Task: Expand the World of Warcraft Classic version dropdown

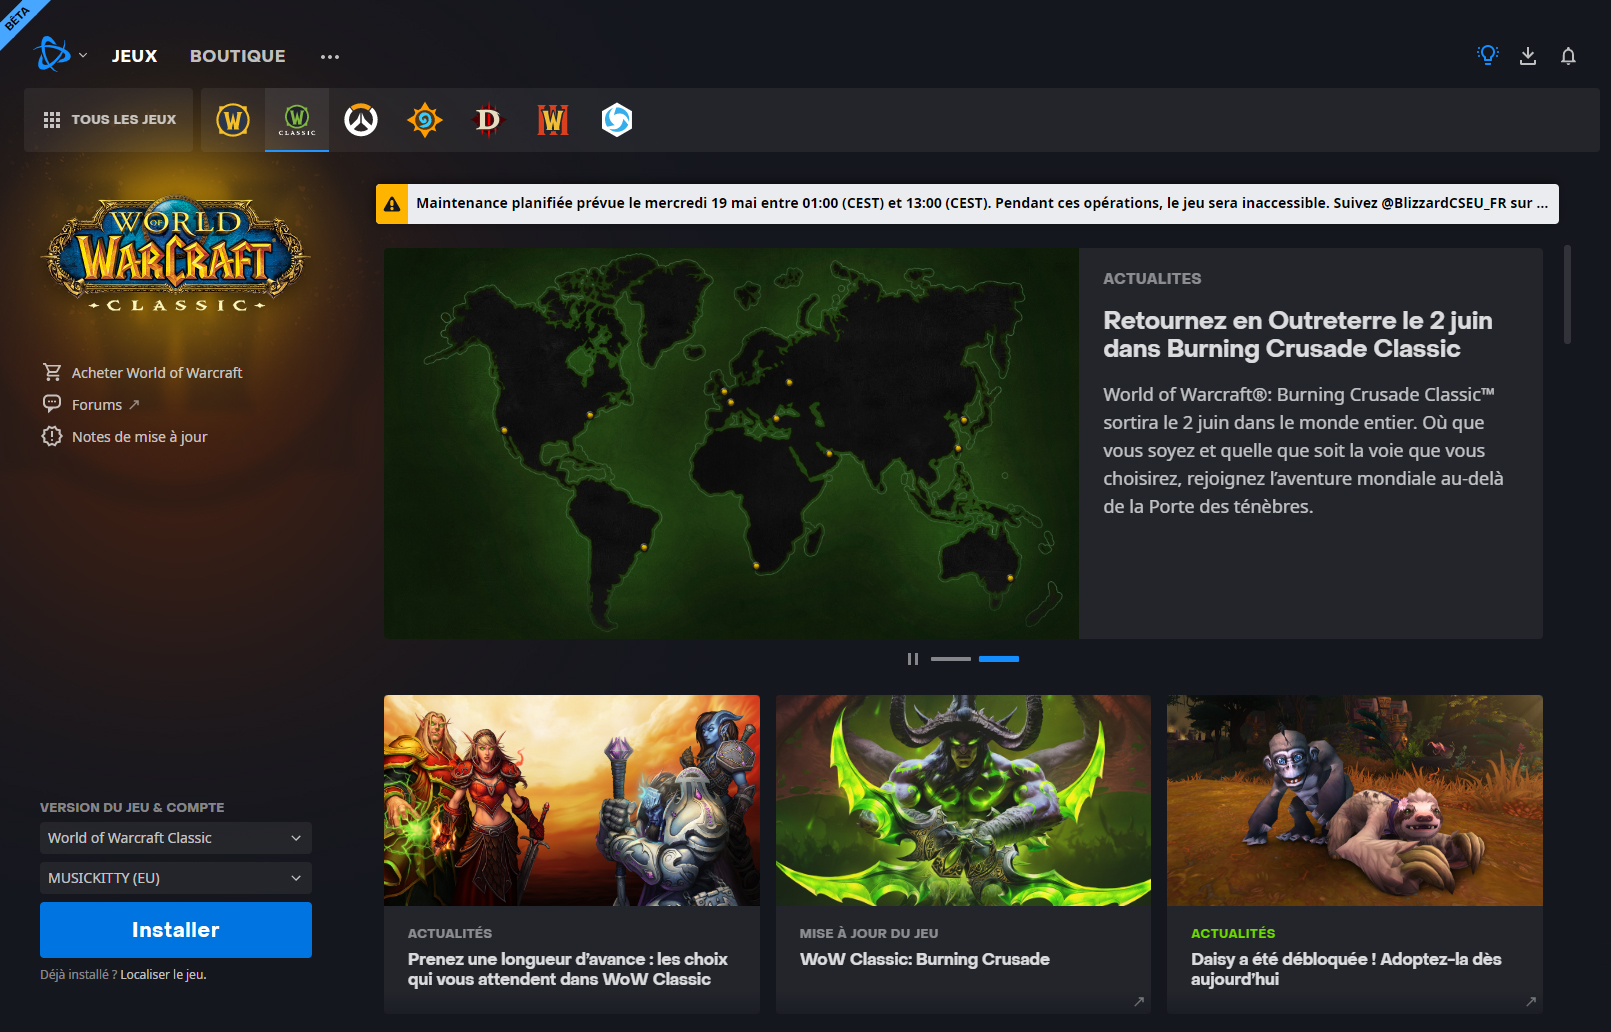Action: pyautogui.click(x=175, y=838)
